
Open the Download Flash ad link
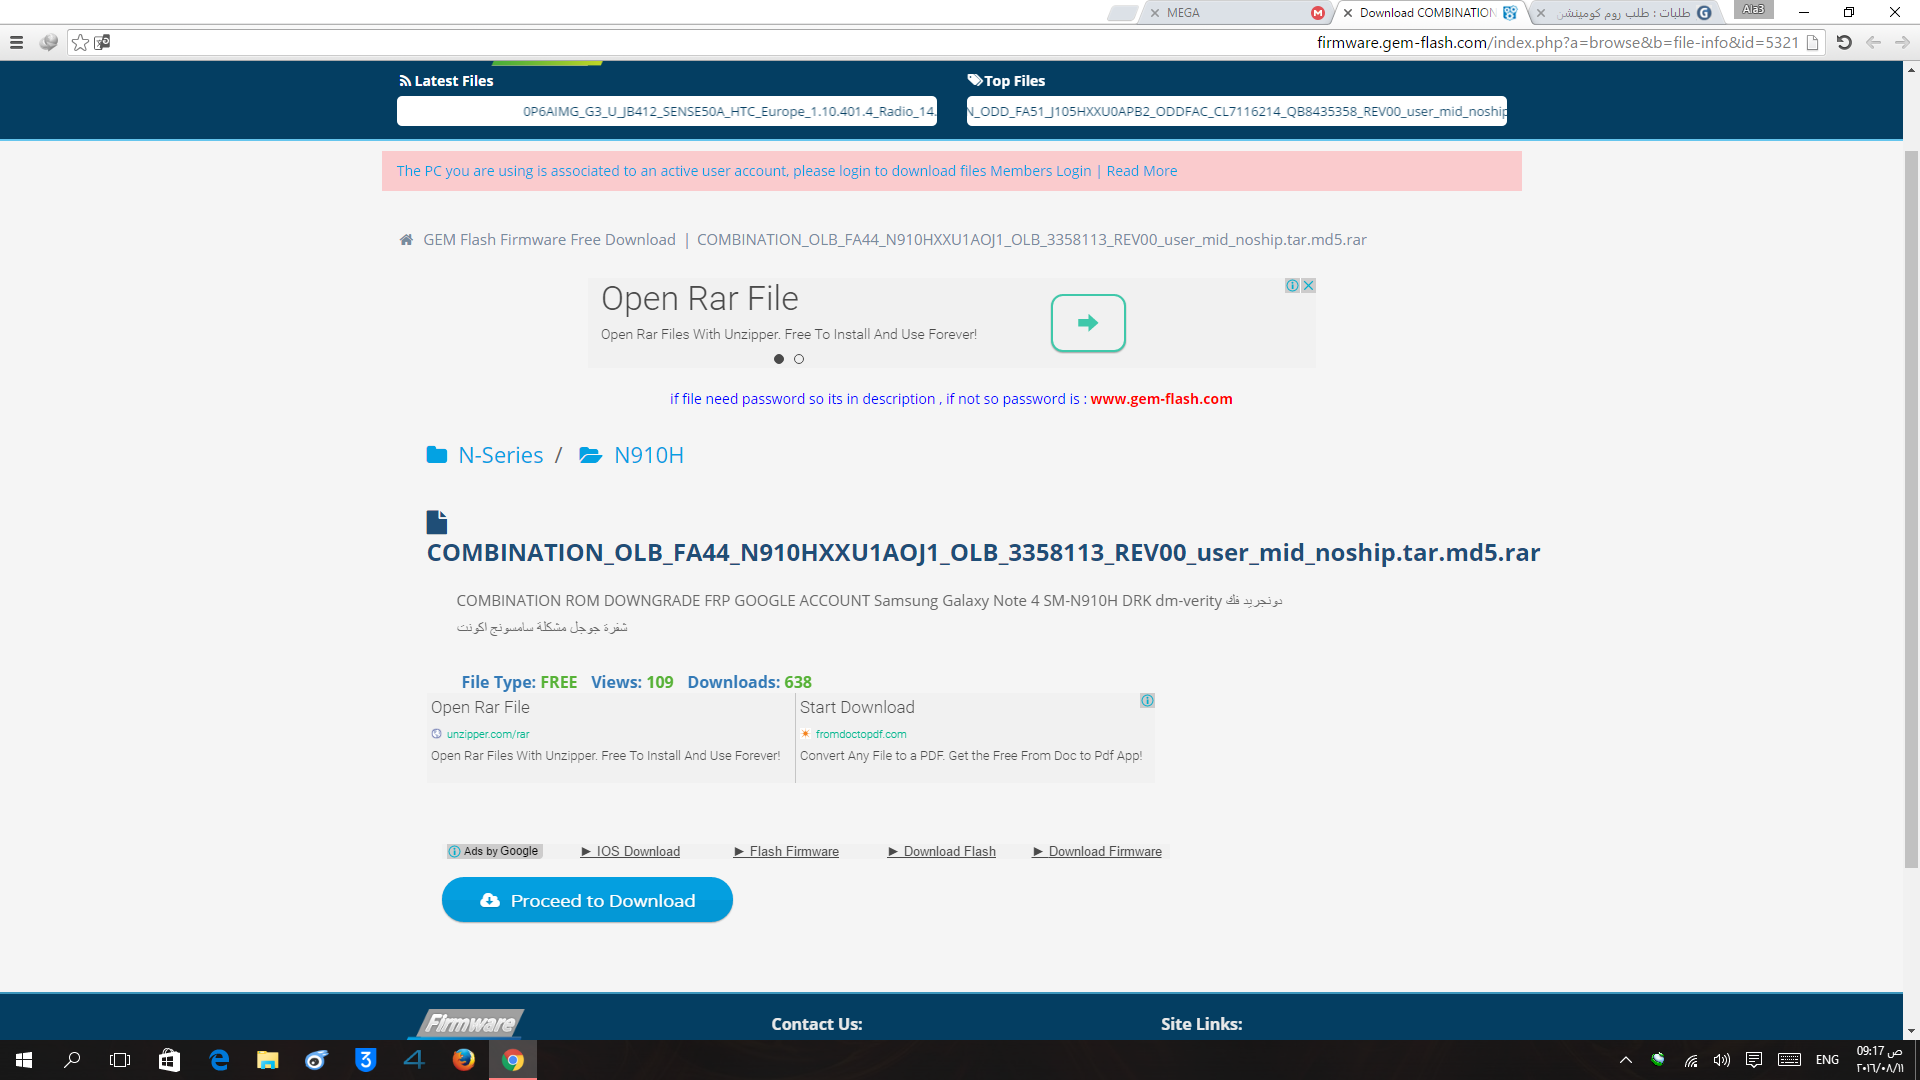pyautogui.click(x=942, y=852)
